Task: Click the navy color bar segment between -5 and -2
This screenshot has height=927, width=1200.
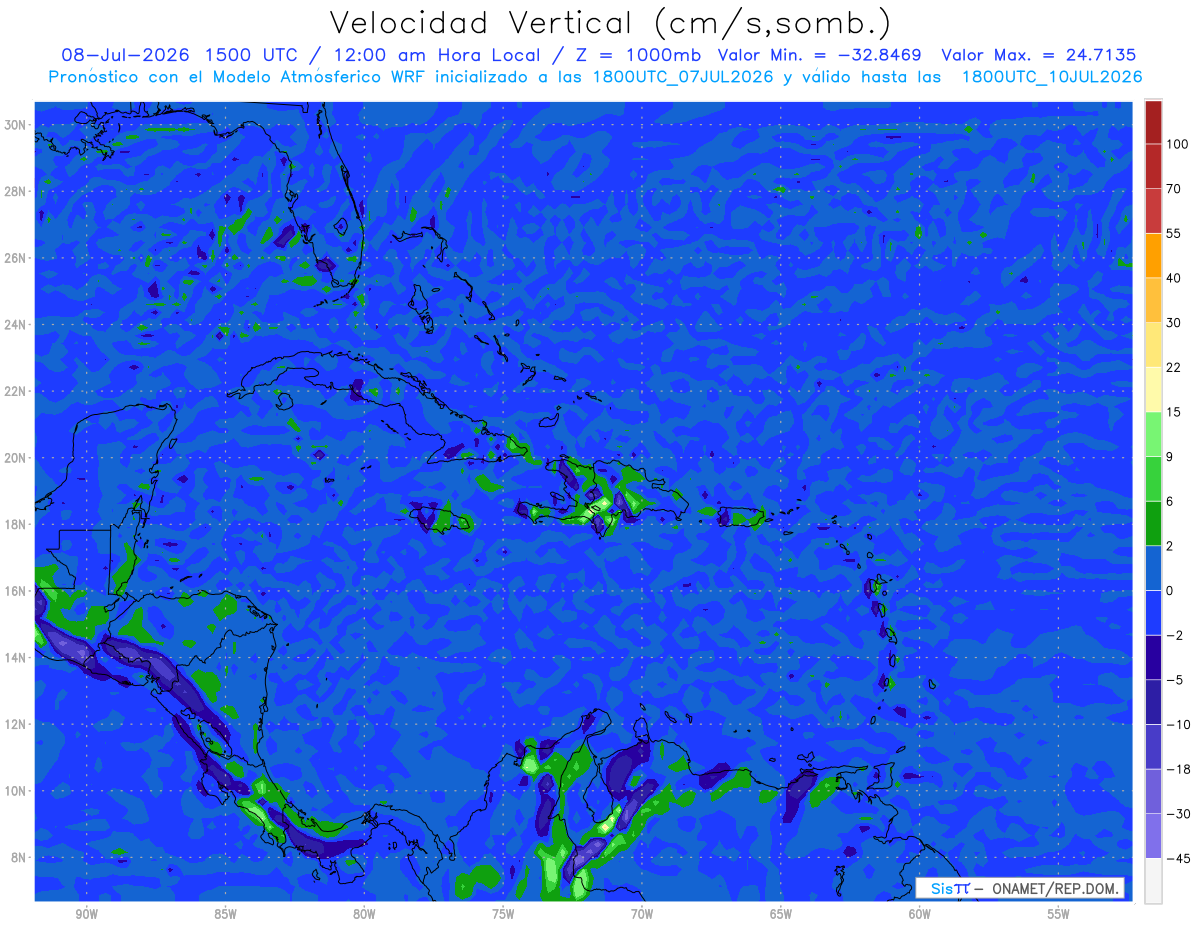Action: (x=1153, y=657)
